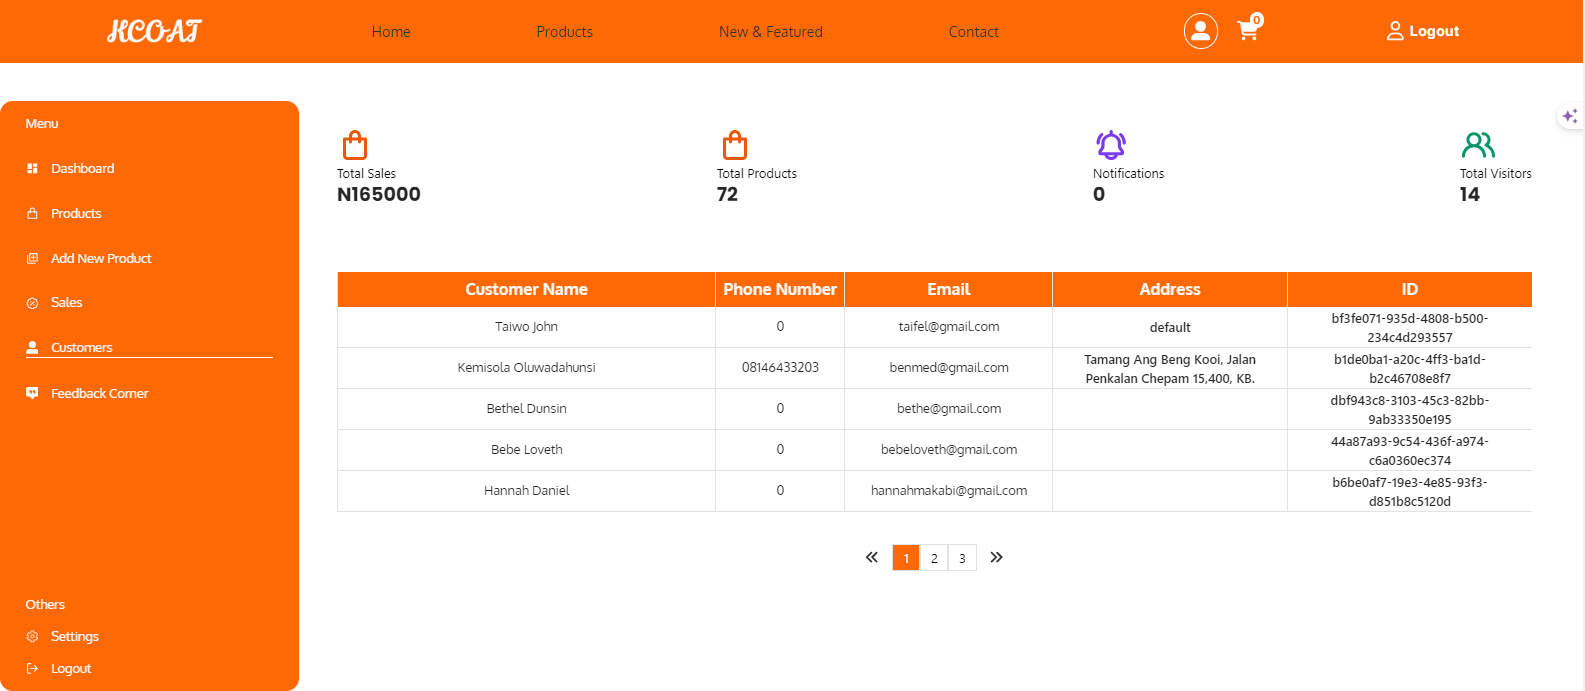Click the Total Sales shopping bag icon

(x=355, y=146)
